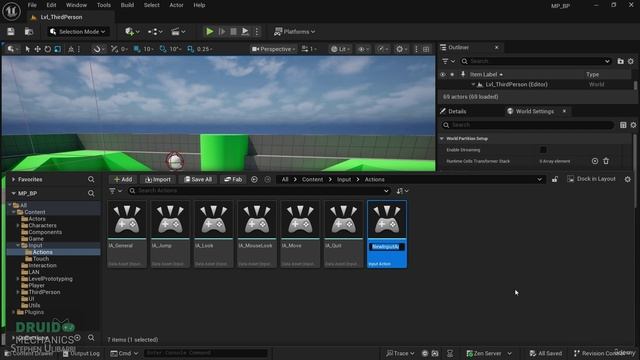Switch to the Lvl_ThirdPerson level tab
Screen dimensions: 640x360
(61, 17)
